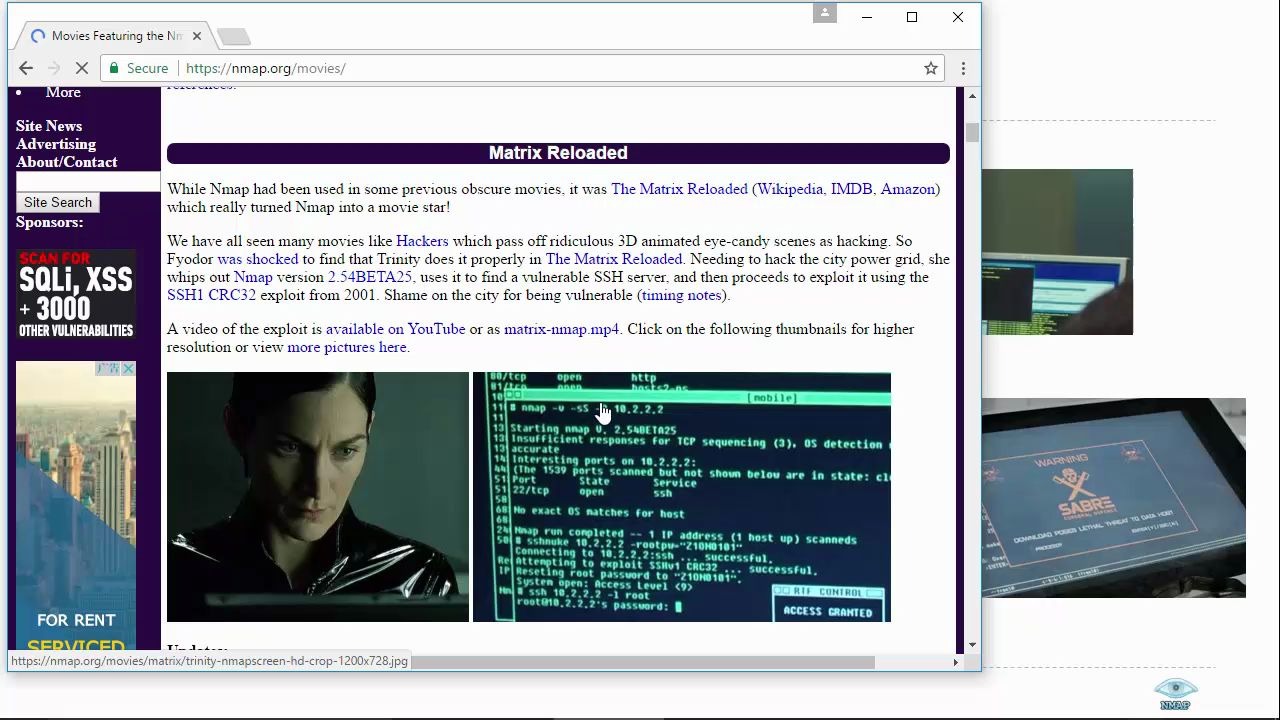This screenshot has width=1280, height=720.
Task: Click the site search text field
Action: pos(88,181)
